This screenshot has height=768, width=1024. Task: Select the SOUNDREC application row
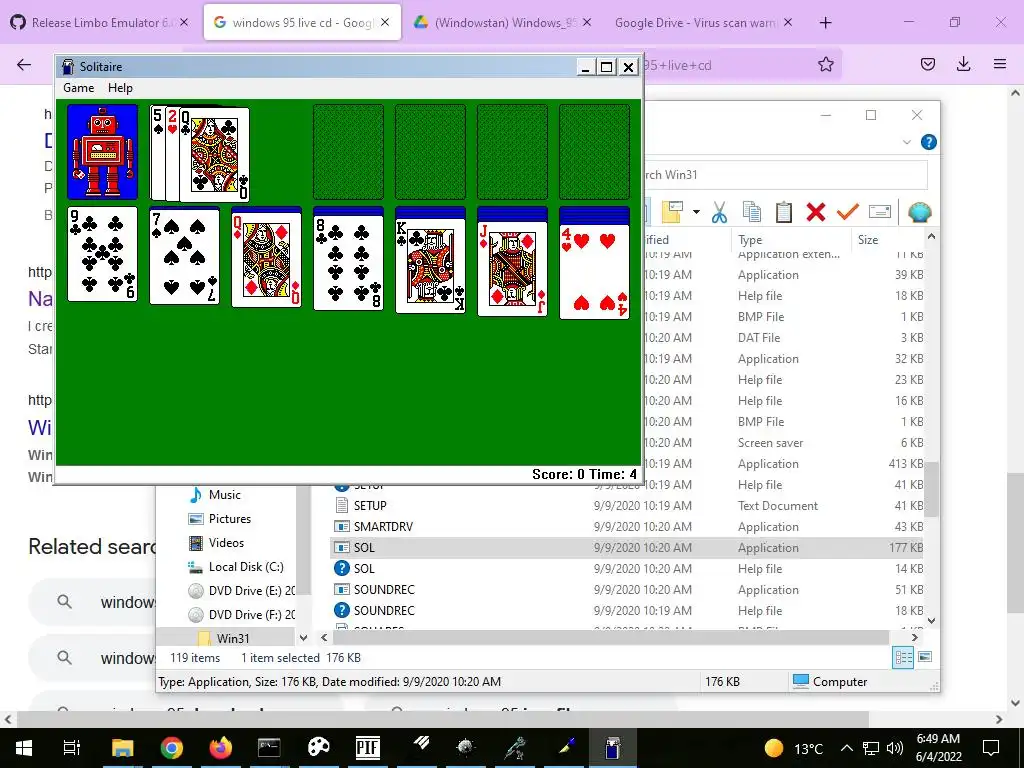[628, 589]
